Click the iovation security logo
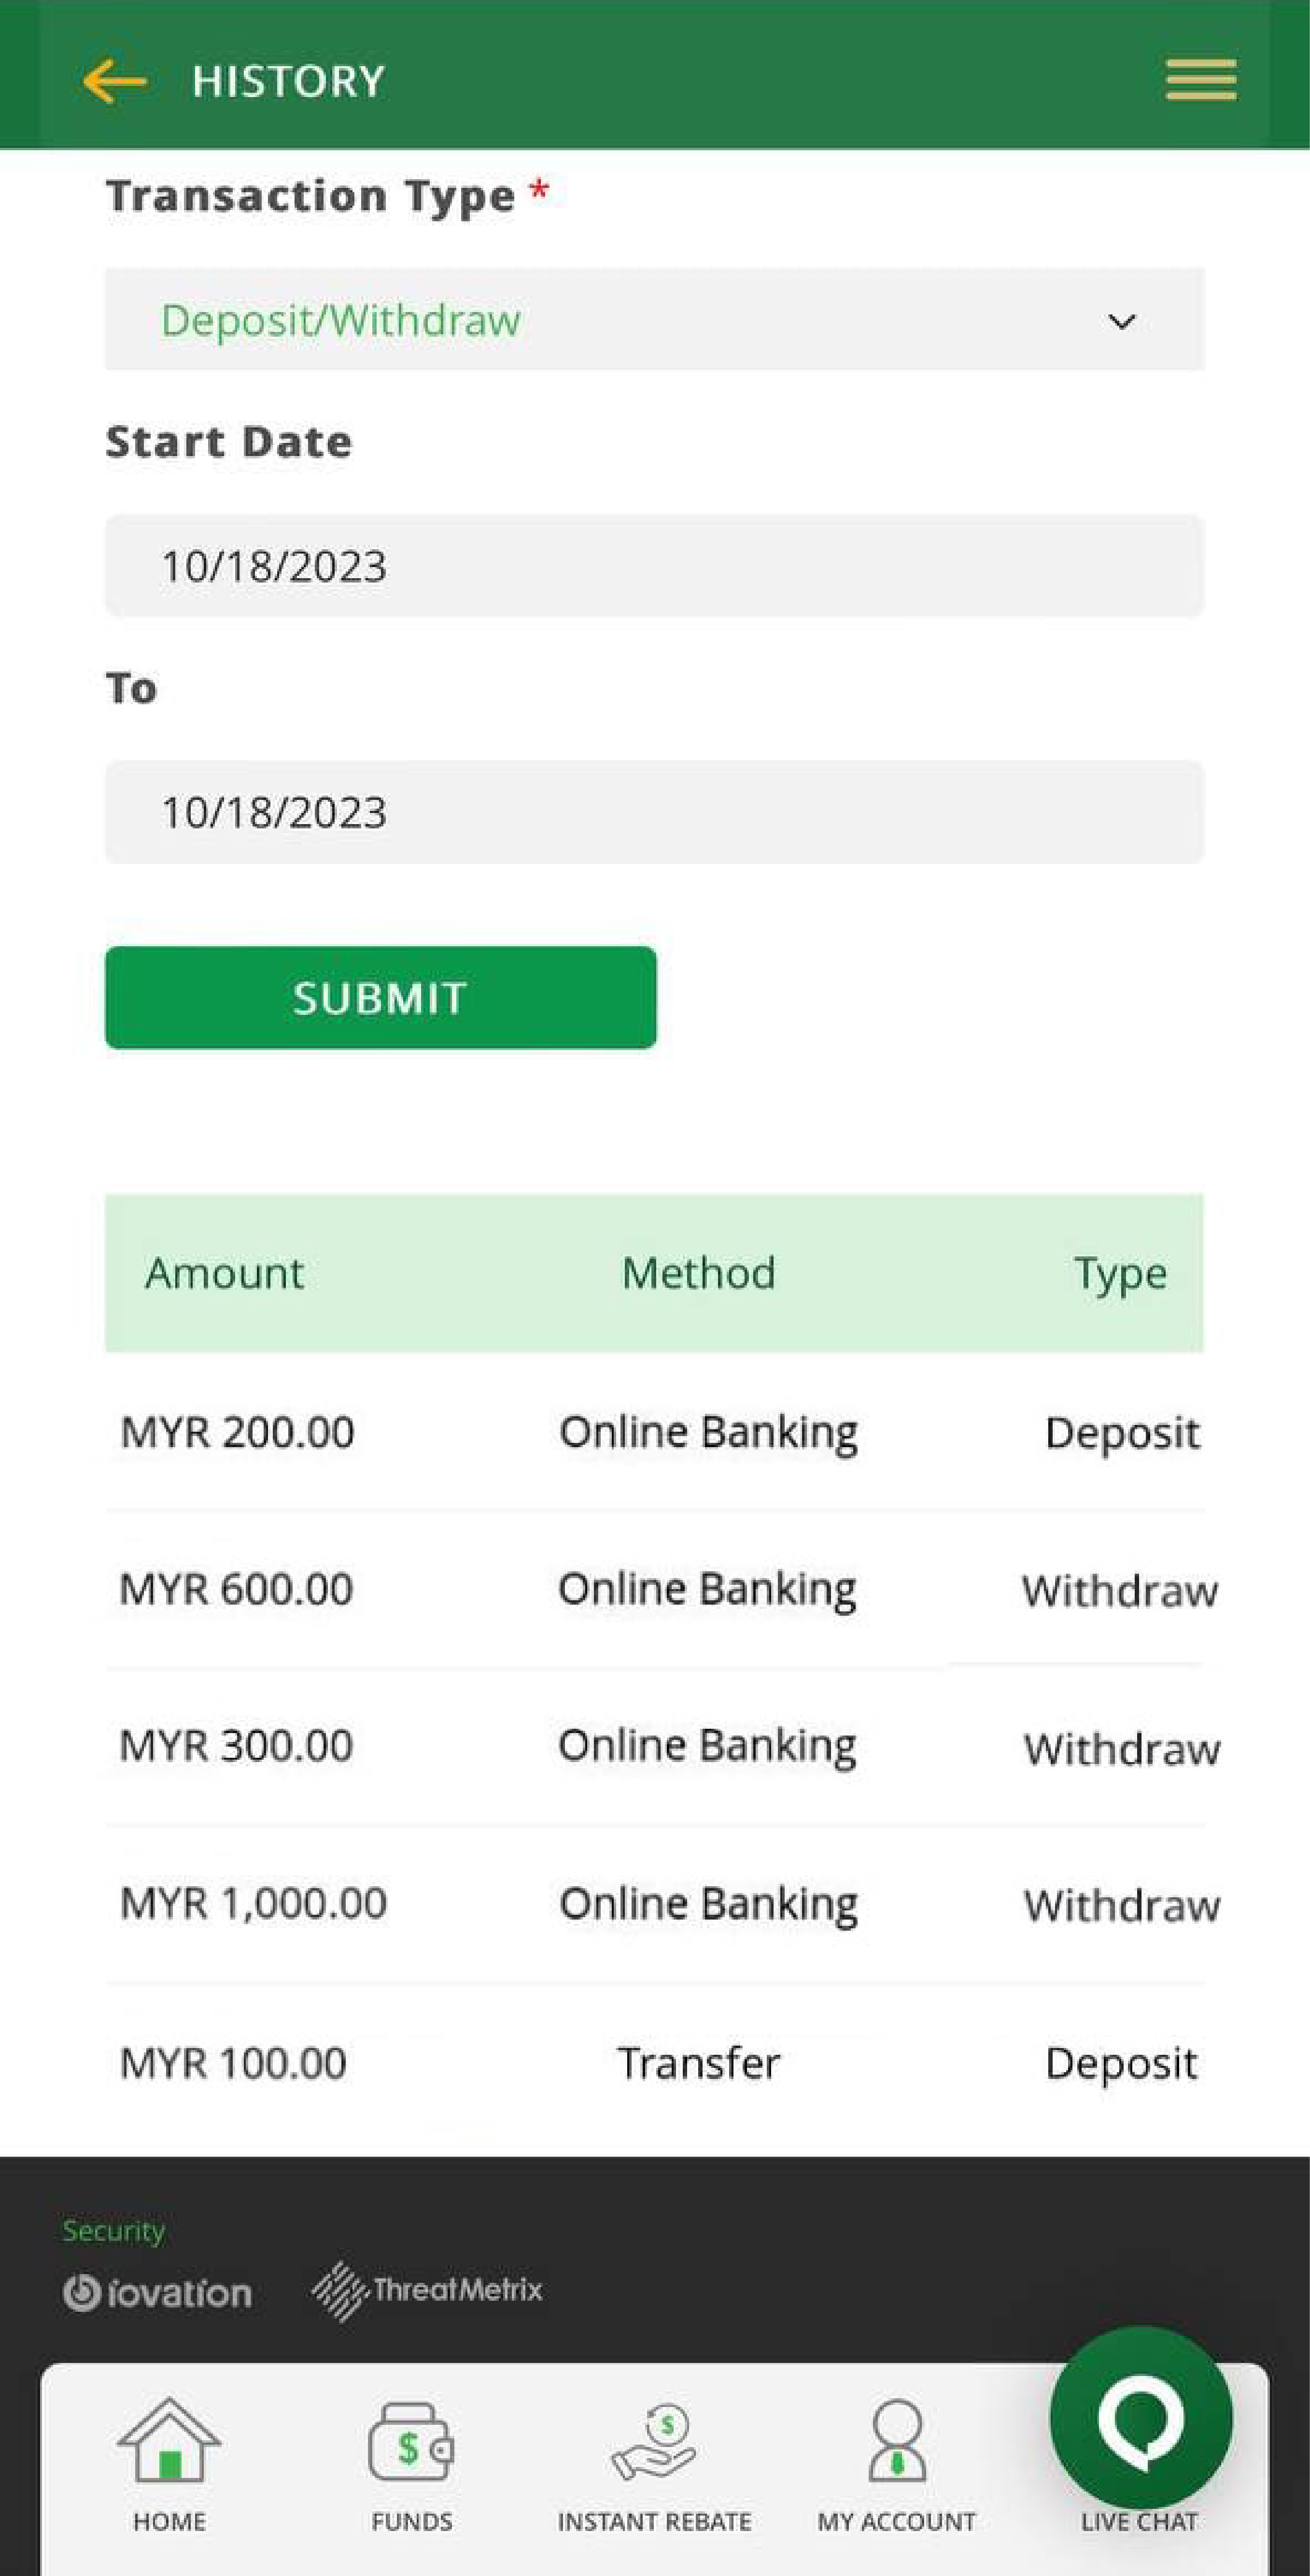This screenshot has height=2576, width=1310. tap(157, 2292)
